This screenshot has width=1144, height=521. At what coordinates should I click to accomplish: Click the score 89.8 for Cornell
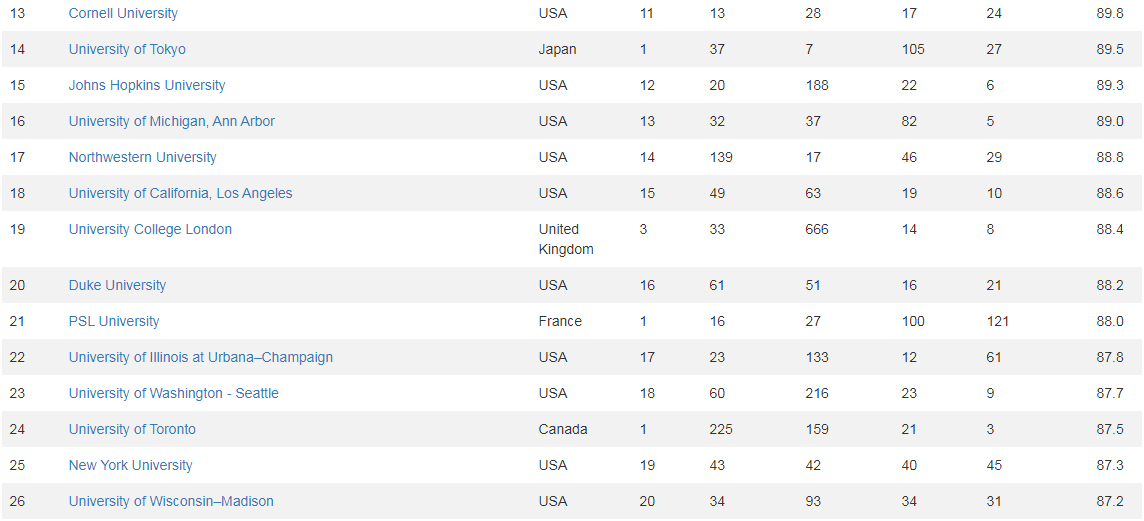[1109, 13]
